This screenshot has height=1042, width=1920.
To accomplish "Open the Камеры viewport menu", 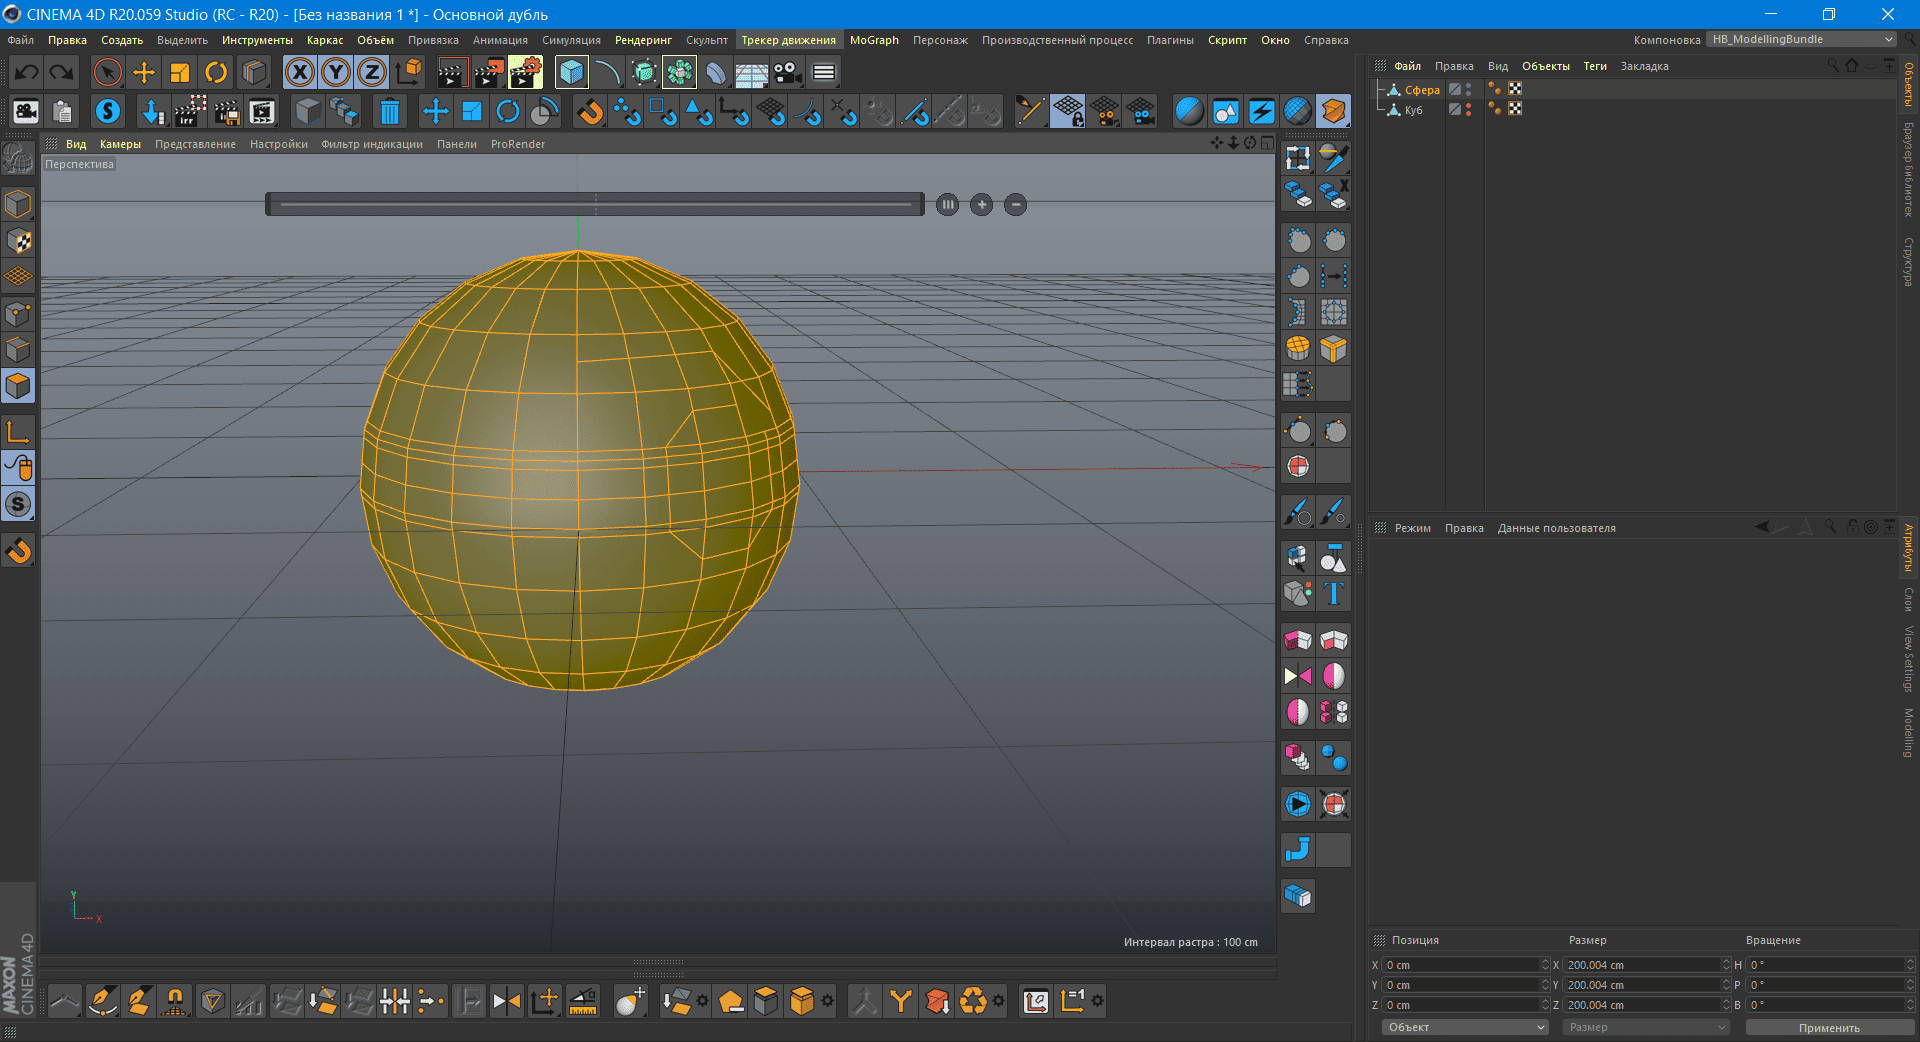I will 120,144.
